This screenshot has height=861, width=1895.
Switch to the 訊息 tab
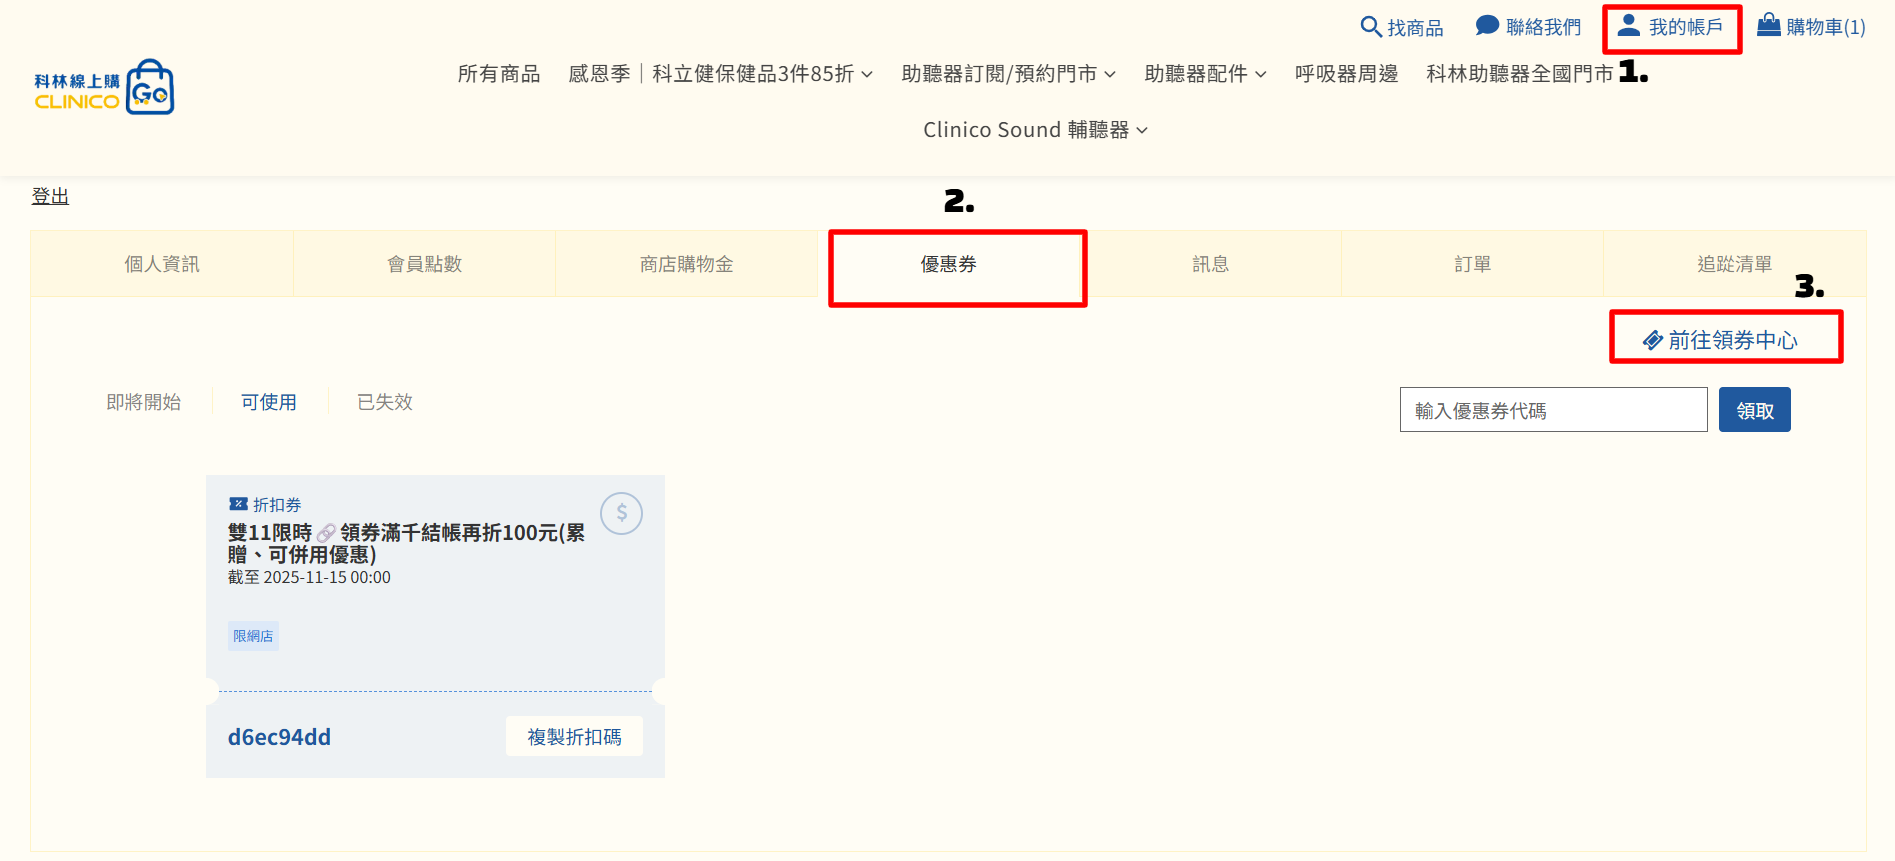click(x=1211, y=264)
